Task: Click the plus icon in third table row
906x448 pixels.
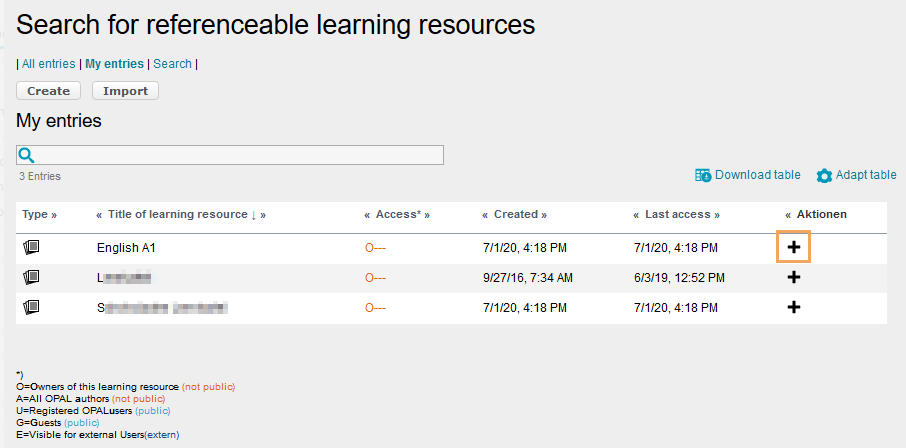Action: point(794,307)
